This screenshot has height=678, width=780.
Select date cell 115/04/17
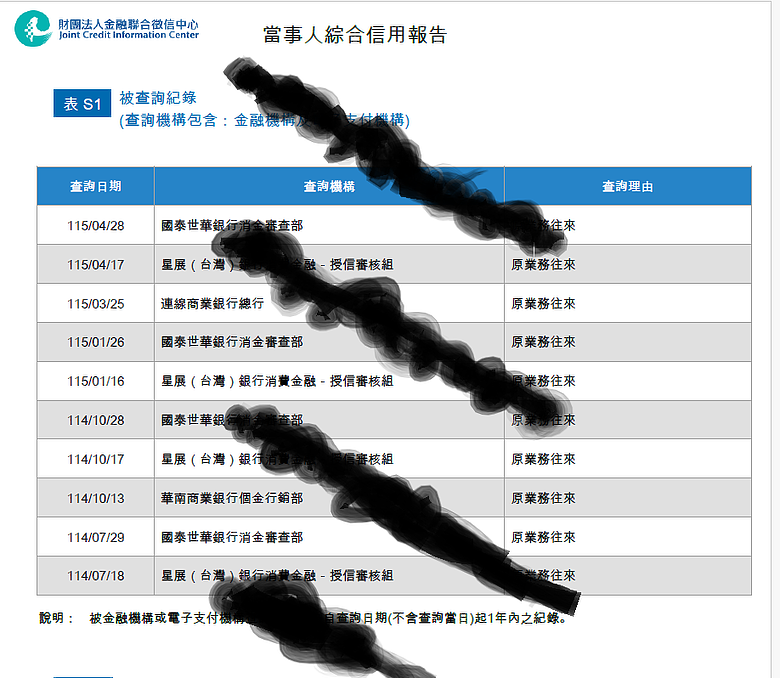click(x=96, y=265)
